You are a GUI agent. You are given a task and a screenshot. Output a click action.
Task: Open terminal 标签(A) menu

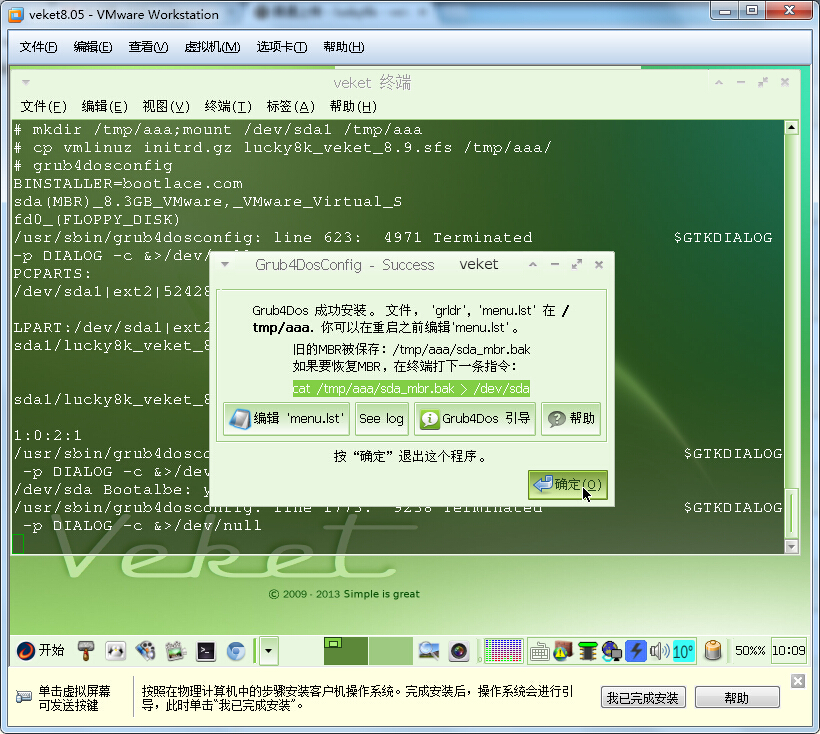point(291,107)
